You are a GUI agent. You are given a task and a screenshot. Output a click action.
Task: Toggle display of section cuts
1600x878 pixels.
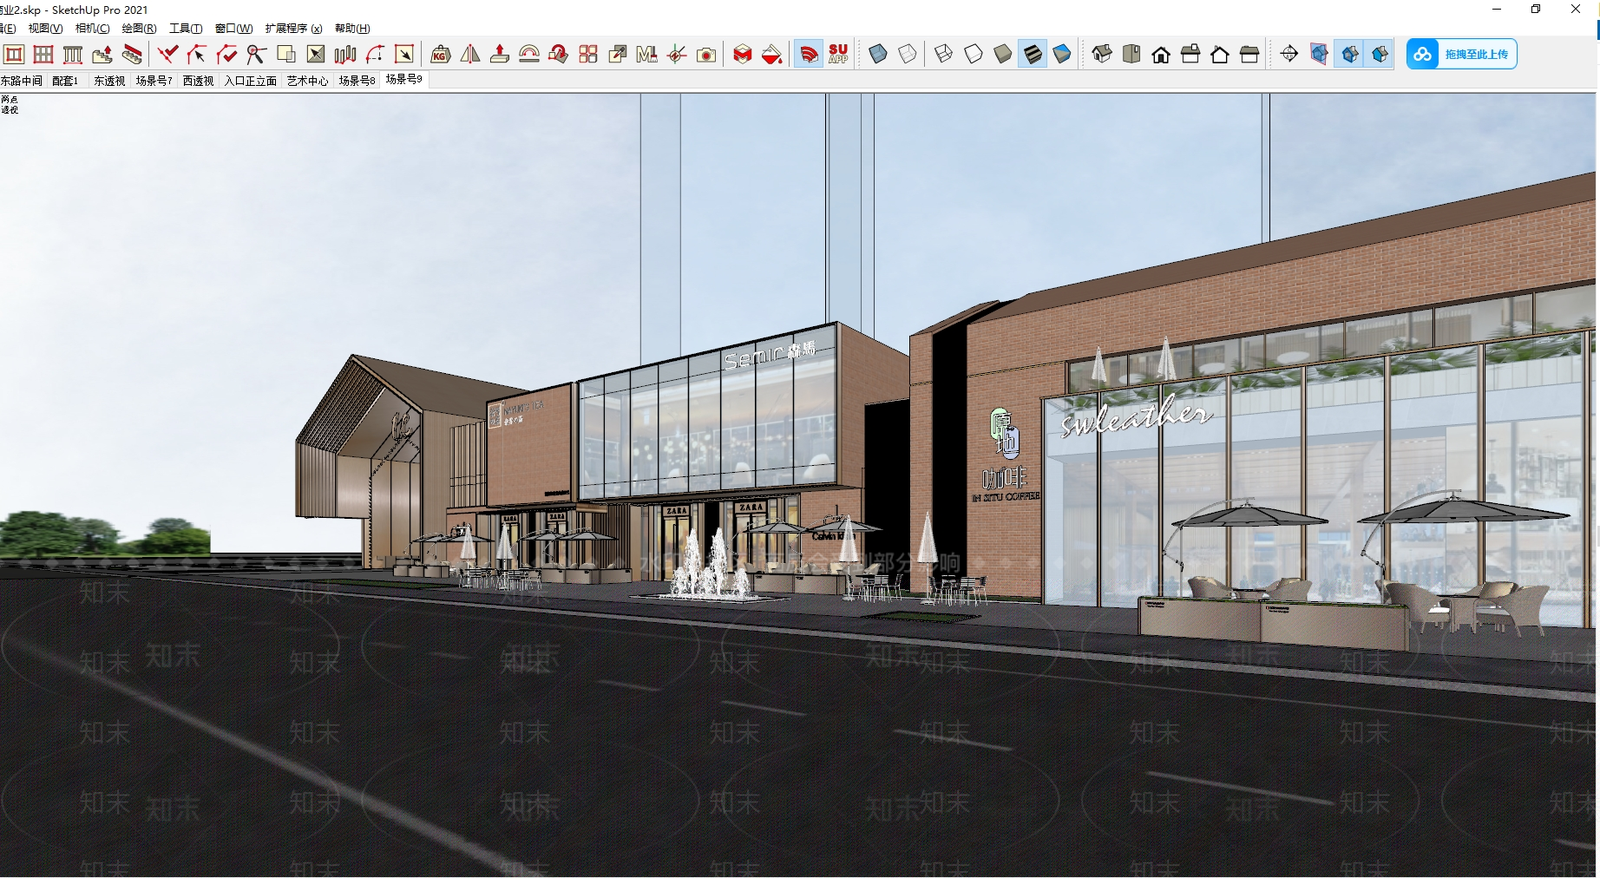coord(1350,54)
